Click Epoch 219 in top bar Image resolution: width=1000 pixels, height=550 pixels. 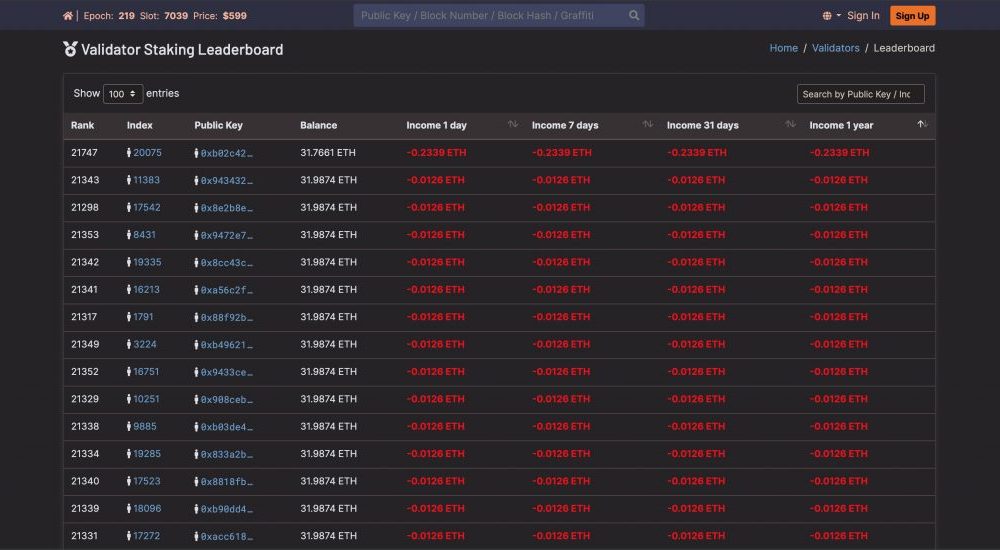pyautogui.click(x=109, y=16)
